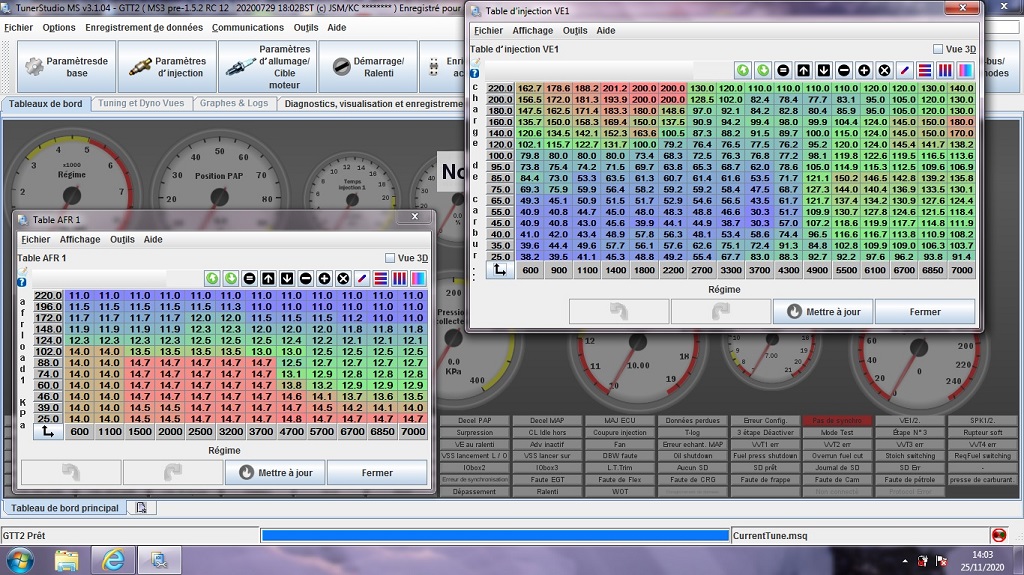Toggle Vue 3D checkbox in Table AFR 1
1024x575 pixels.
point(391,258)
